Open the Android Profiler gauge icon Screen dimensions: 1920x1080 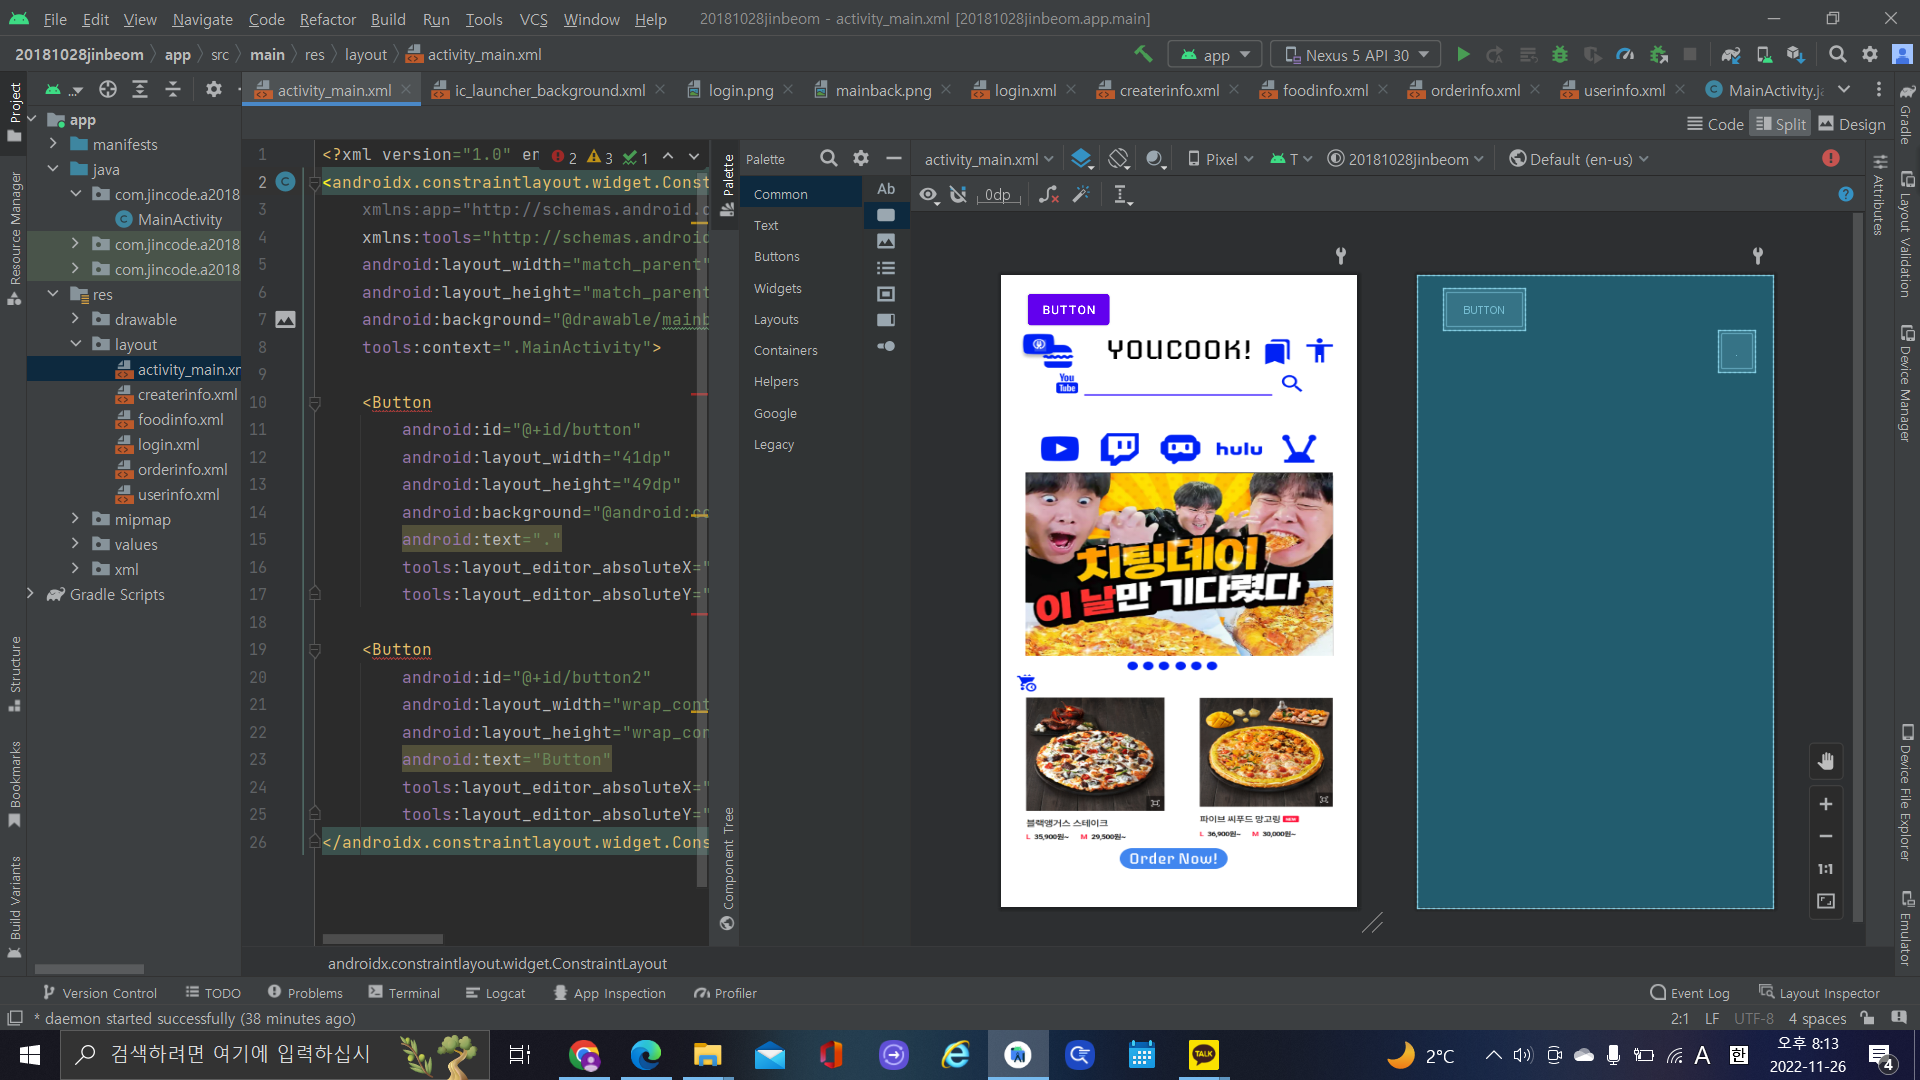coord(1625,55)
